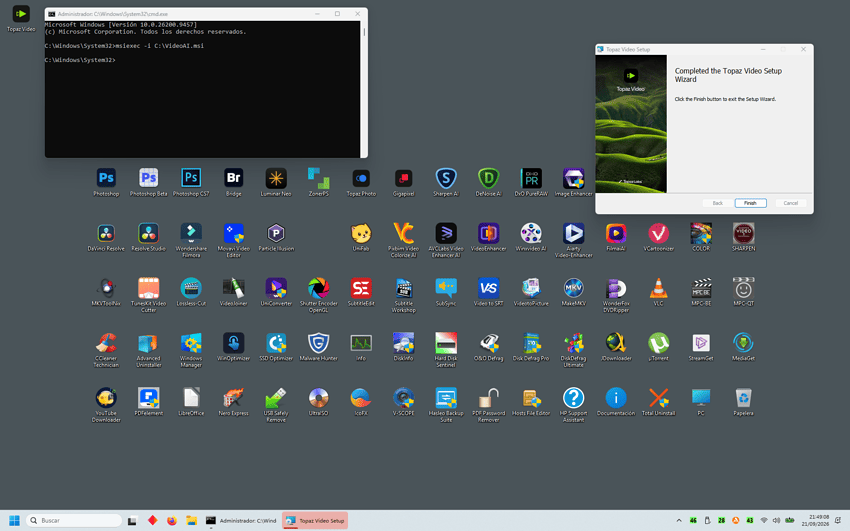Click 'msiexec -i C:\VideoAI.msi' in cmd
The height and width of the screenshot is (531, 850).
point(159,46)
